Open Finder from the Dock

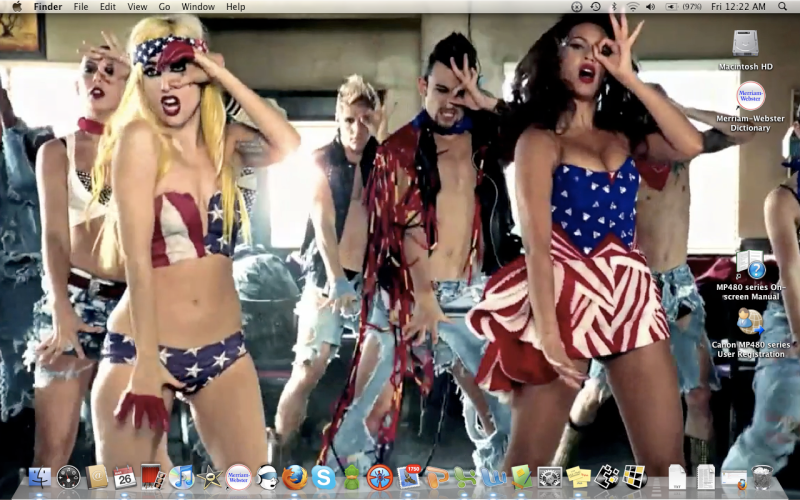pyautogui.click(x=40, y=478)
